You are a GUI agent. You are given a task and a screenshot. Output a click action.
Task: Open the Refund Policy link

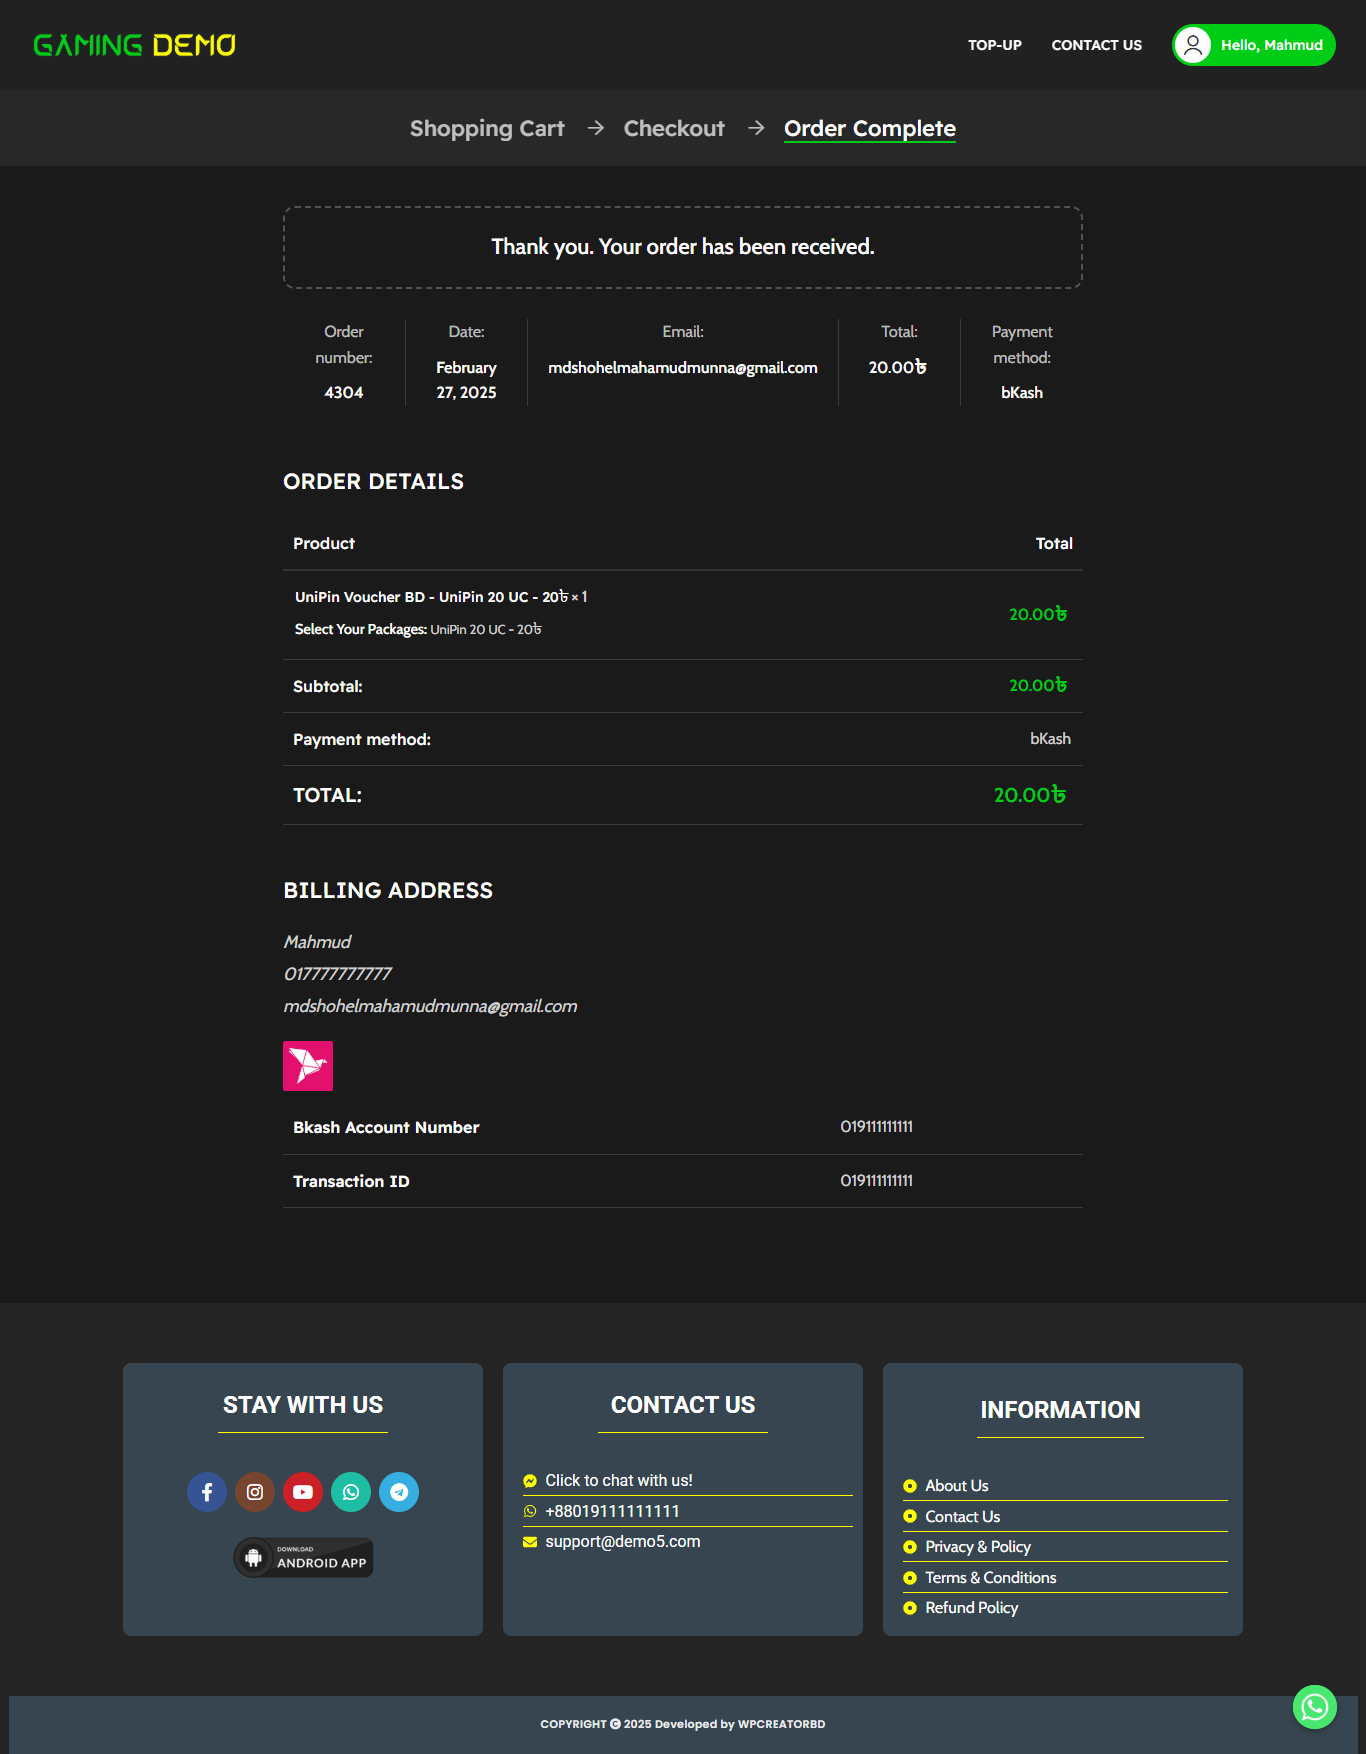(972, 1608)
